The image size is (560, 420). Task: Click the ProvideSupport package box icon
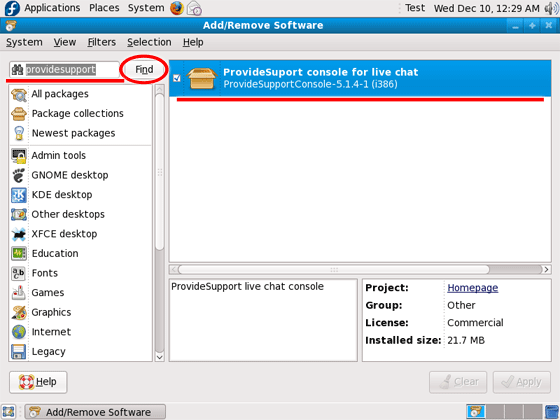point(202,79)
